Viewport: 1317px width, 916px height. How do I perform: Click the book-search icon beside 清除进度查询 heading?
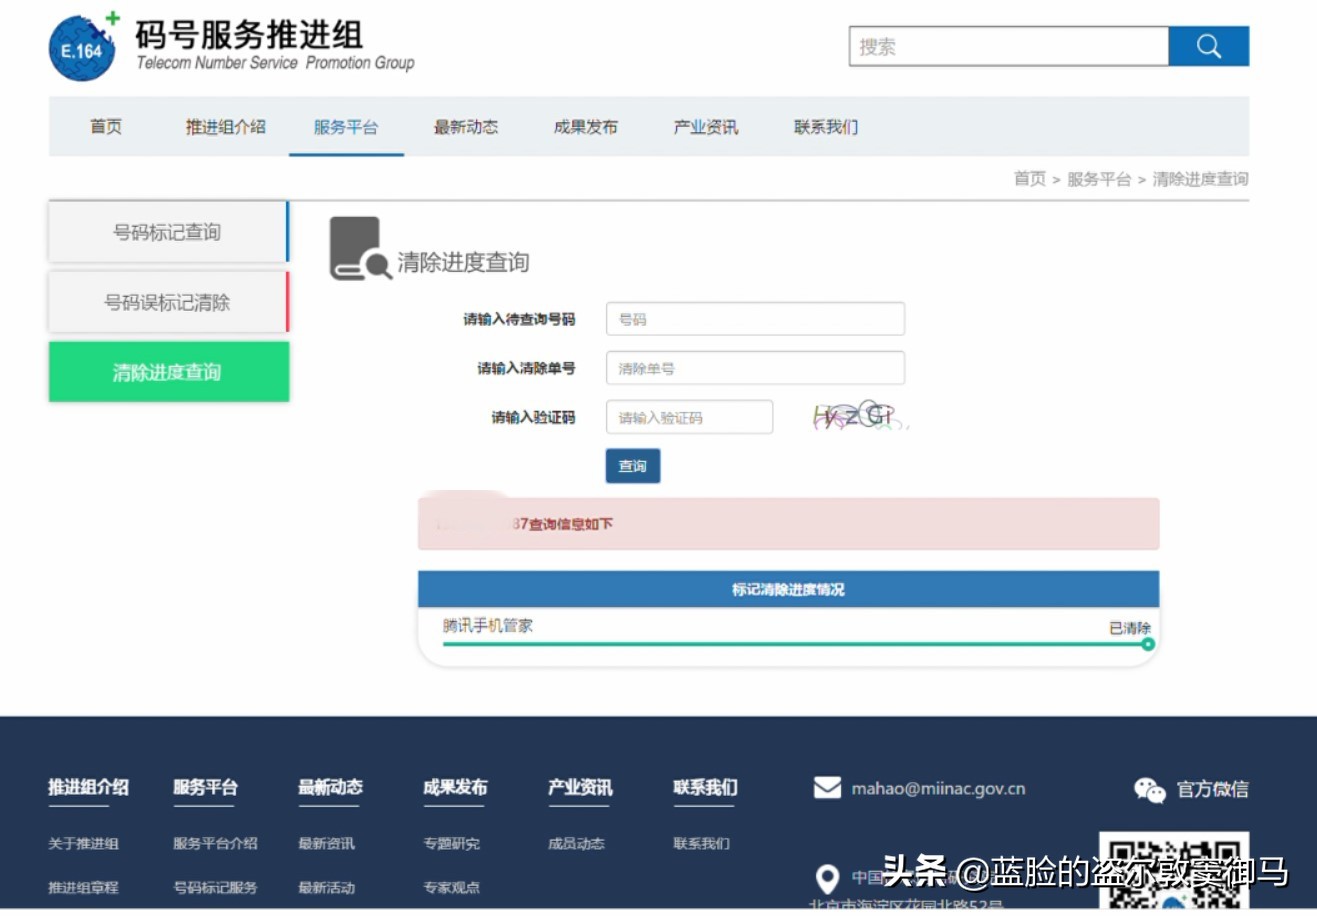(x=358, y=250)
